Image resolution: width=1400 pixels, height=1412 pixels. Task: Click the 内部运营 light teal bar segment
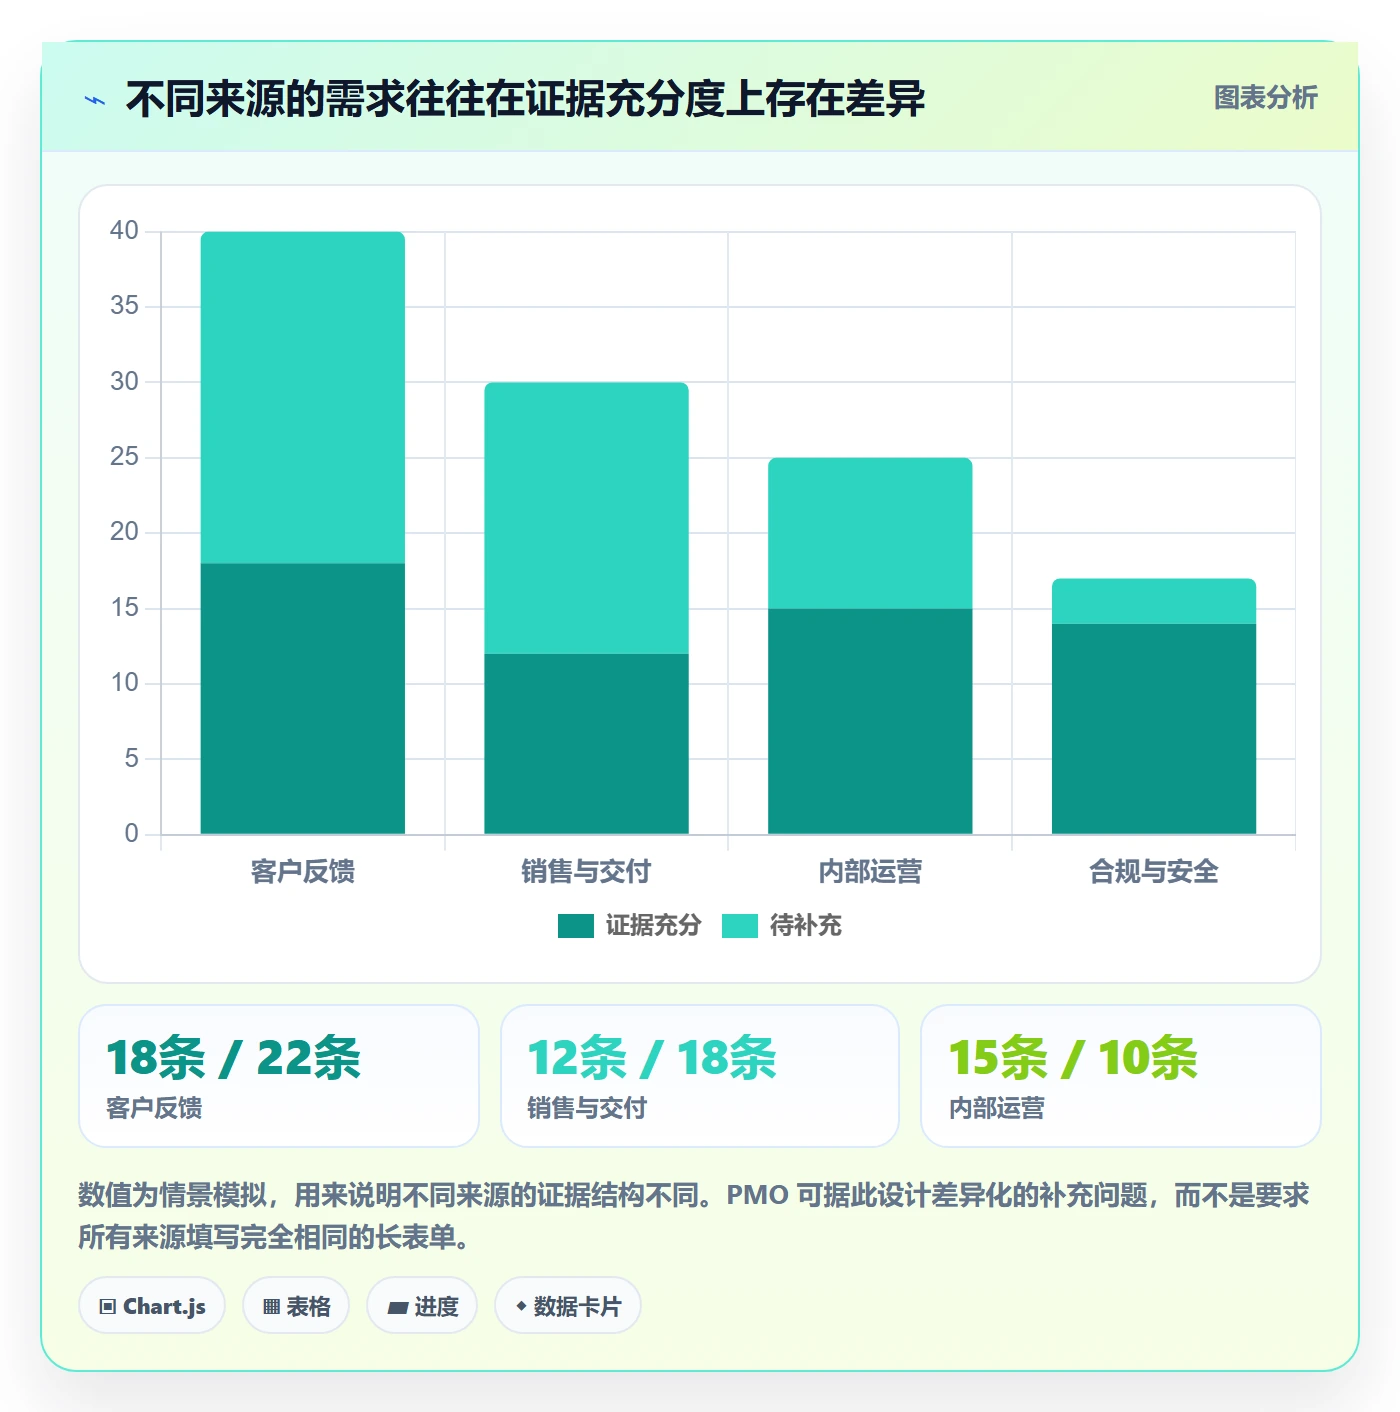pyautogui.click(x=870, y=533)
